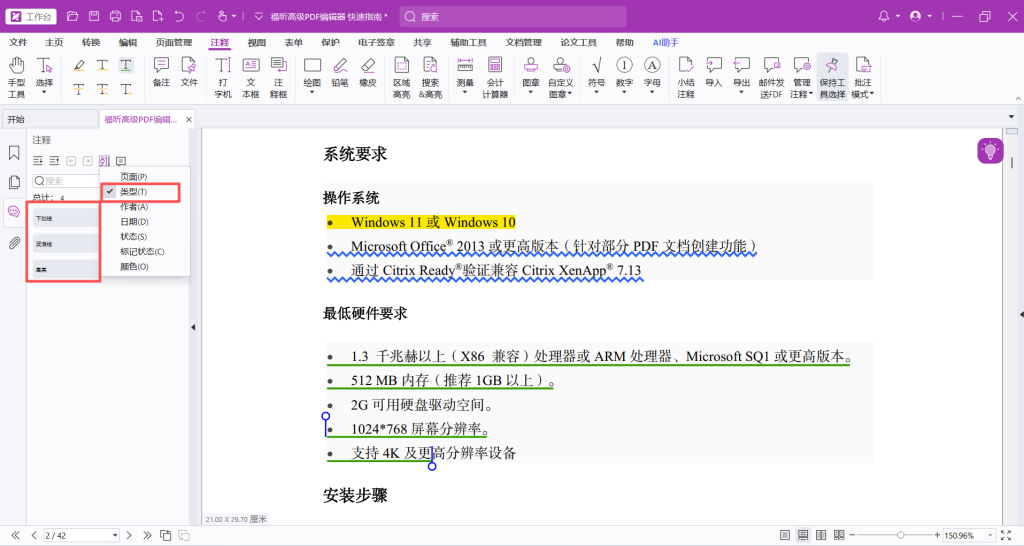Go to the previous page arrow

[x=34, y=536]
